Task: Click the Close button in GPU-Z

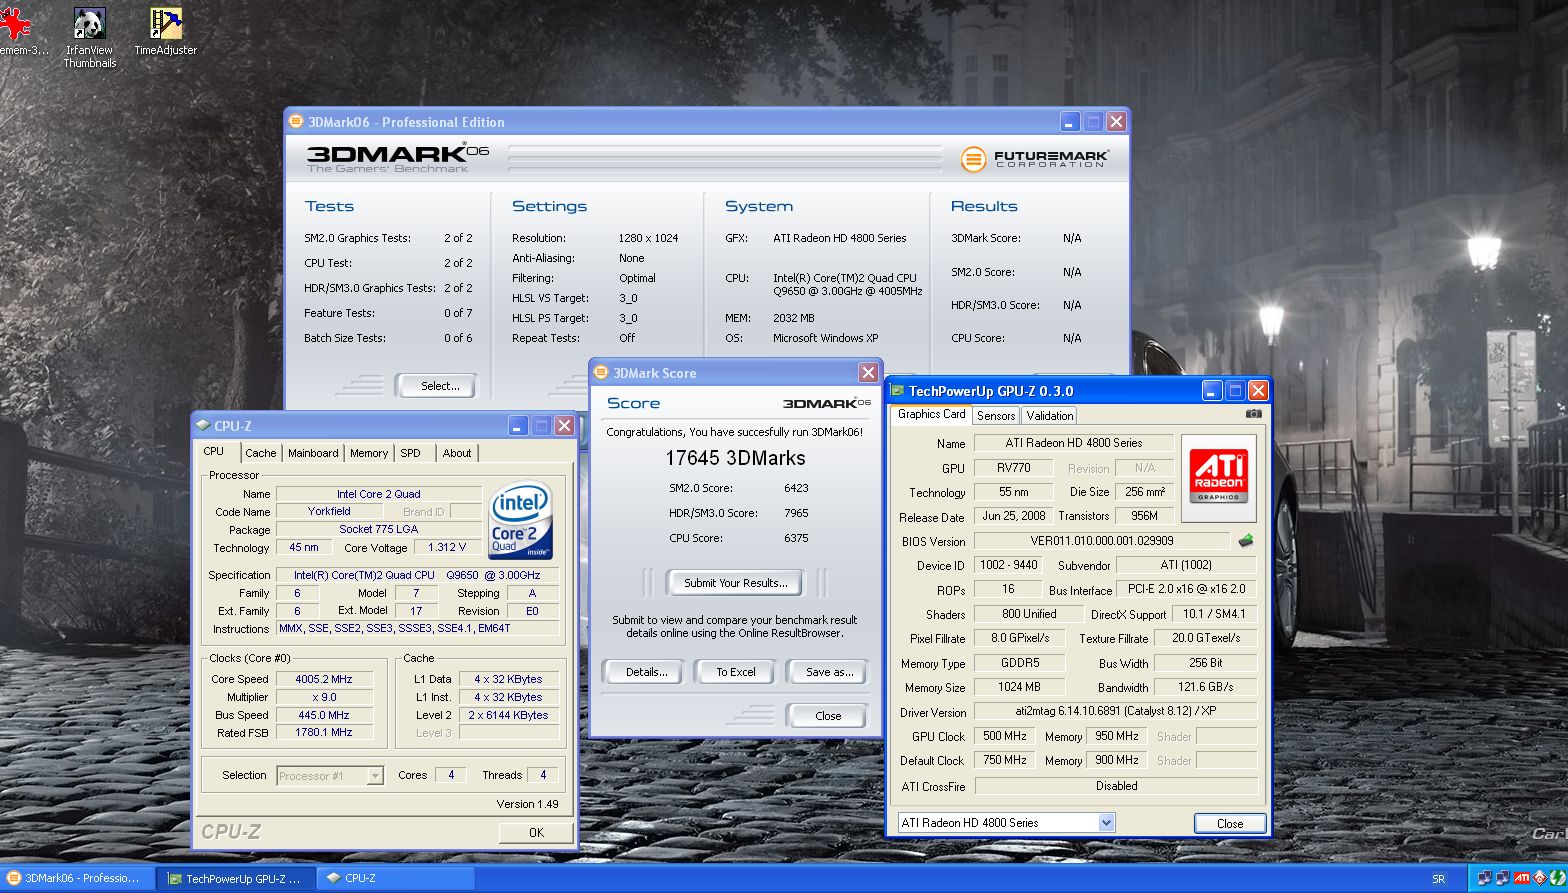Action: [1230, 824]
